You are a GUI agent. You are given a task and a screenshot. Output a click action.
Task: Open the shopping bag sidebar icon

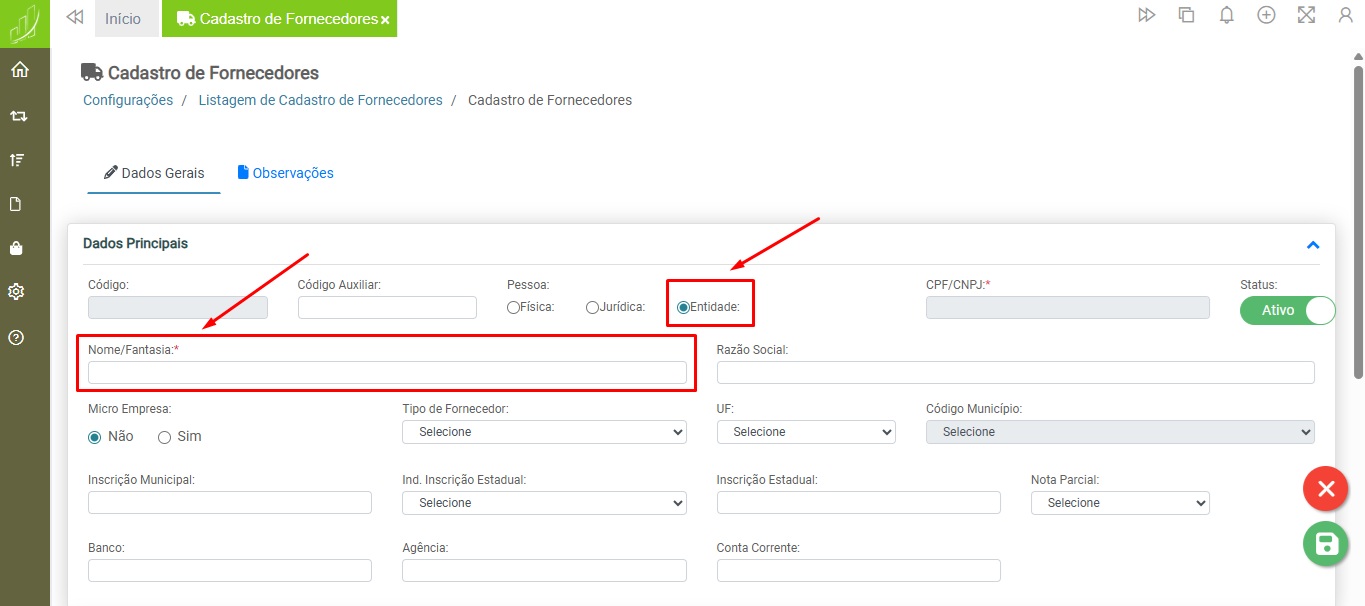[x=17, y=248]
